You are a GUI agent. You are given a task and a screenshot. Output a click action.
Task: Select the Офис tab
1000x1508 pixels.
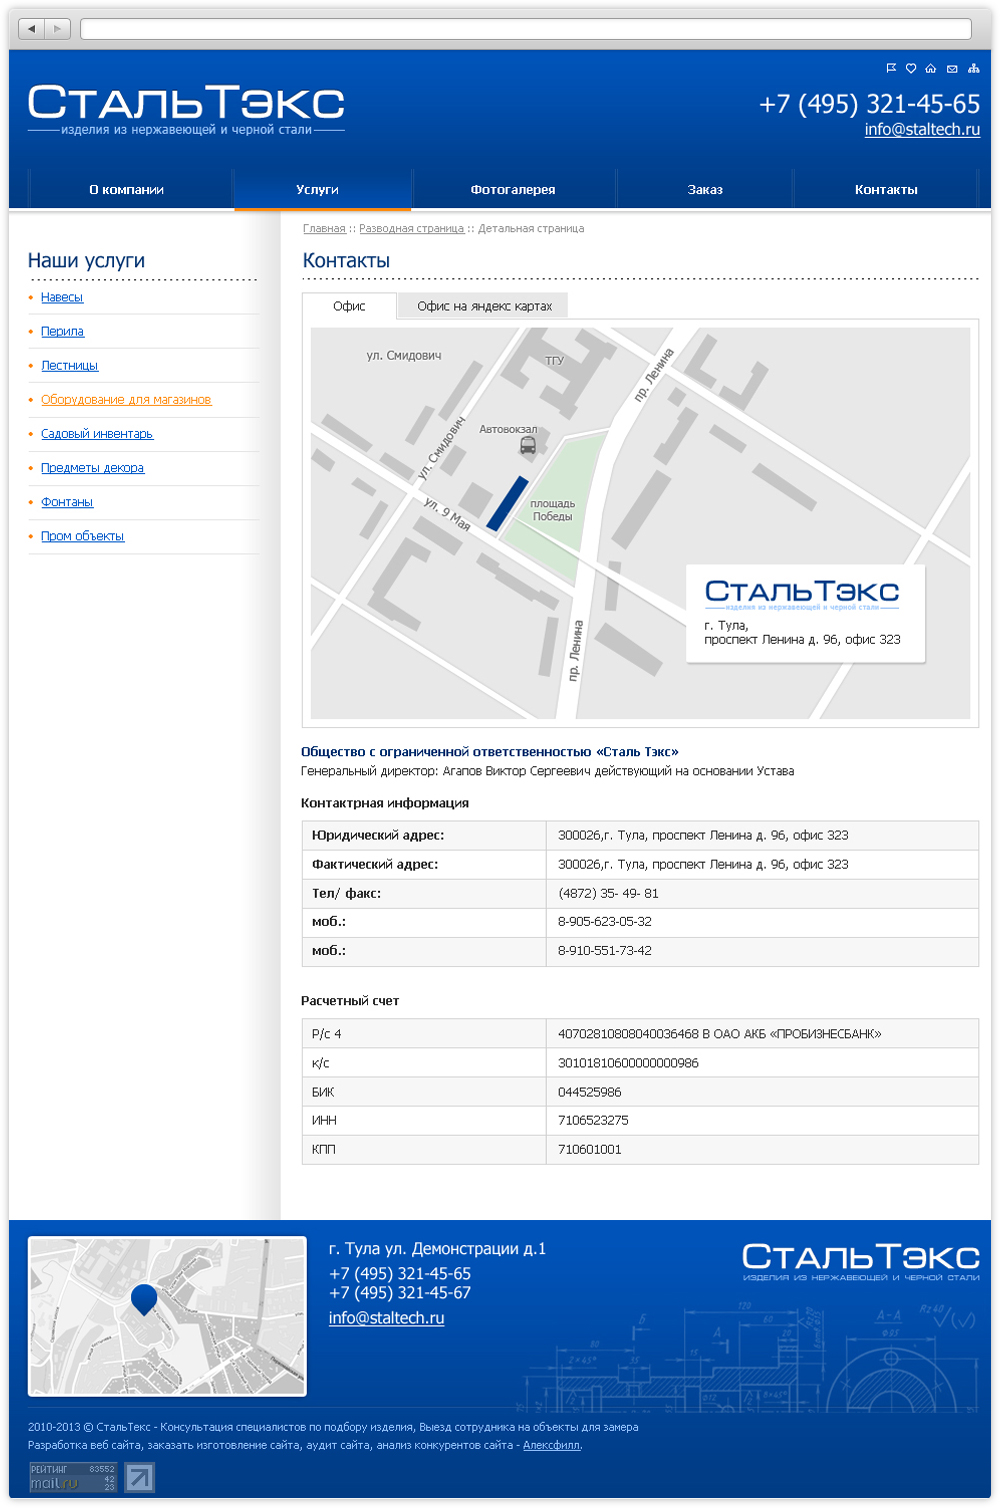(x=349, y=306)
